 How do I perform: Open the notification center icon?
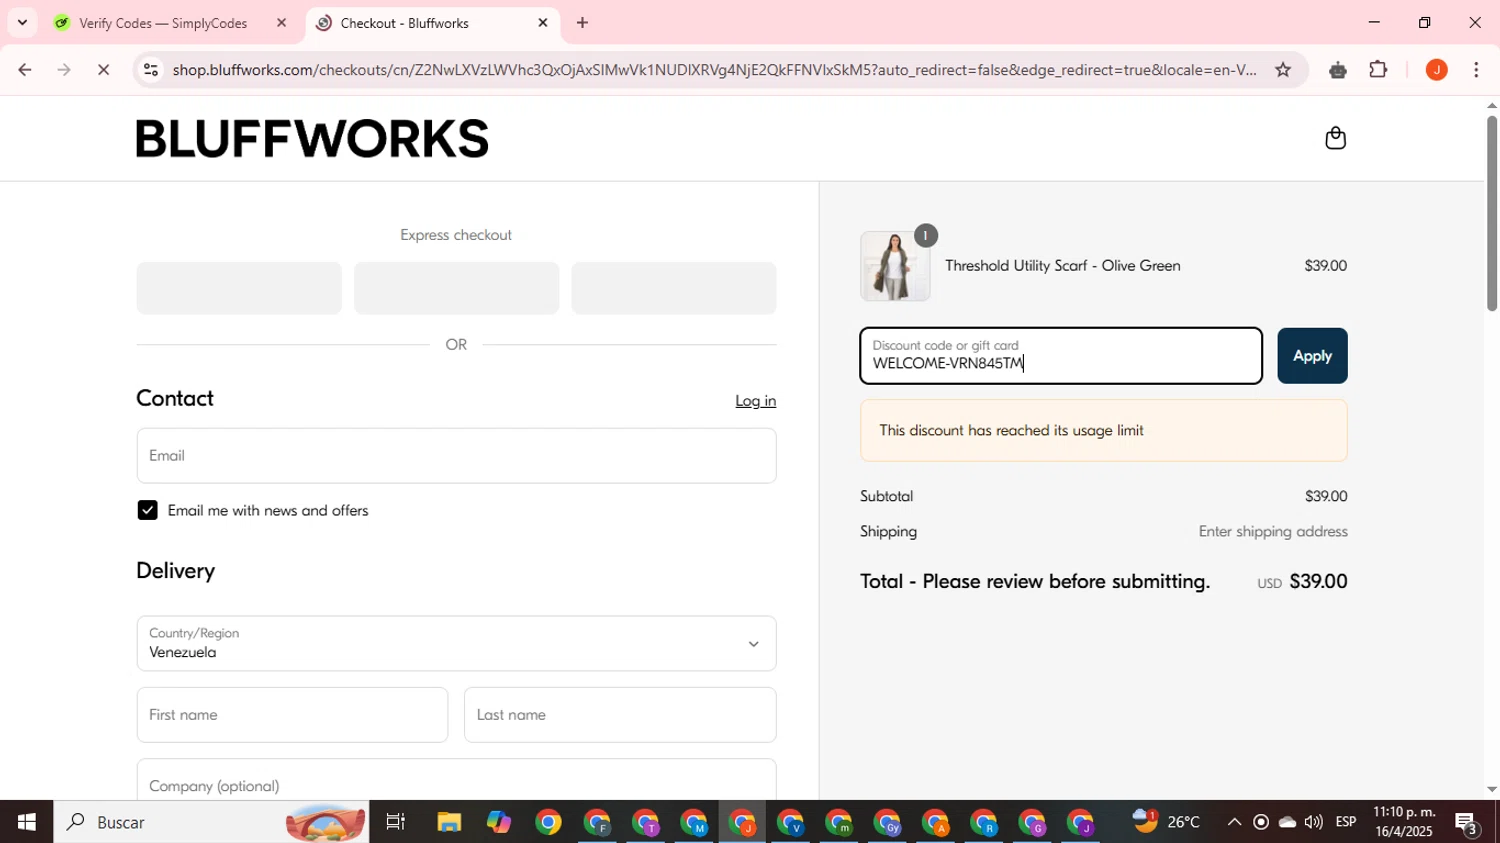click(1467, 824)
